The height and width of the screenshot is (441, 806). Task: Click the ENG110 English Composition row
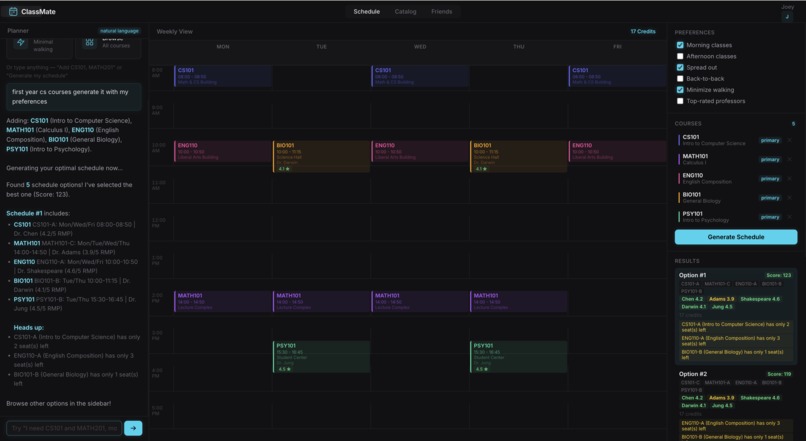pos(736,179)
